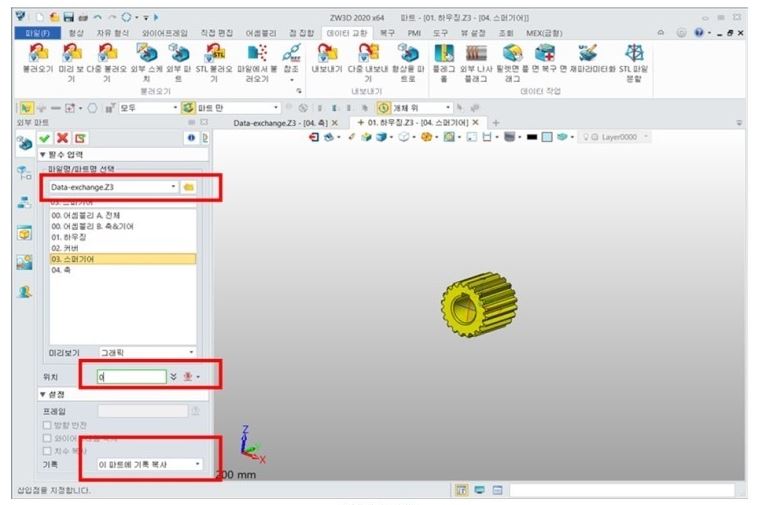Collapse the 필수 입력 section
Image resolution: width=759 pixels, height=505 pixels.
click(43, 154)
